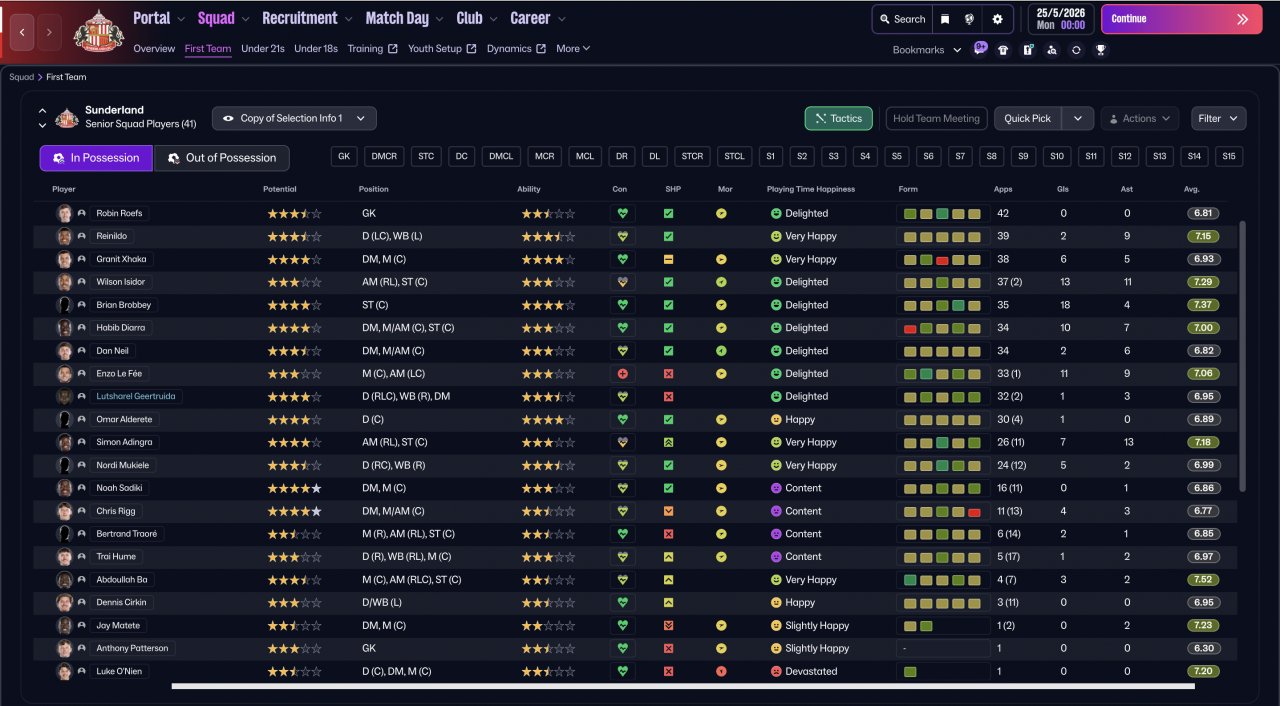Click the Training external link icon
The image size is (1280, 706).
pyautogui.click(x=392, y=49)
